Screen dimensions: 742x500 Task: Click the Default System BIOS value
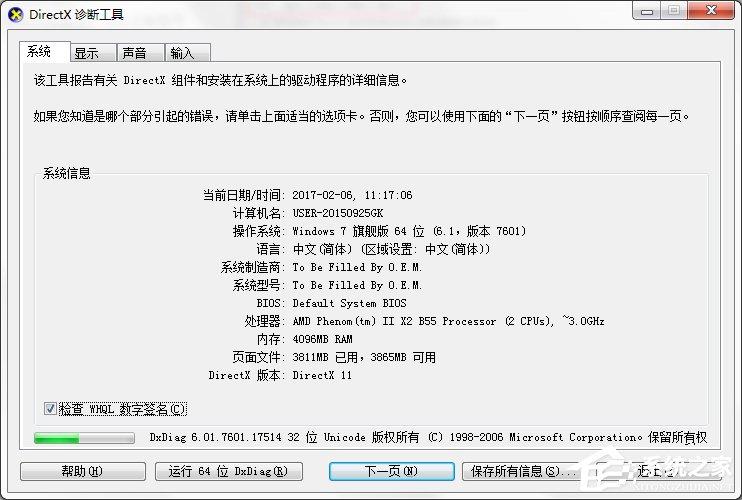tap(350, 303)
